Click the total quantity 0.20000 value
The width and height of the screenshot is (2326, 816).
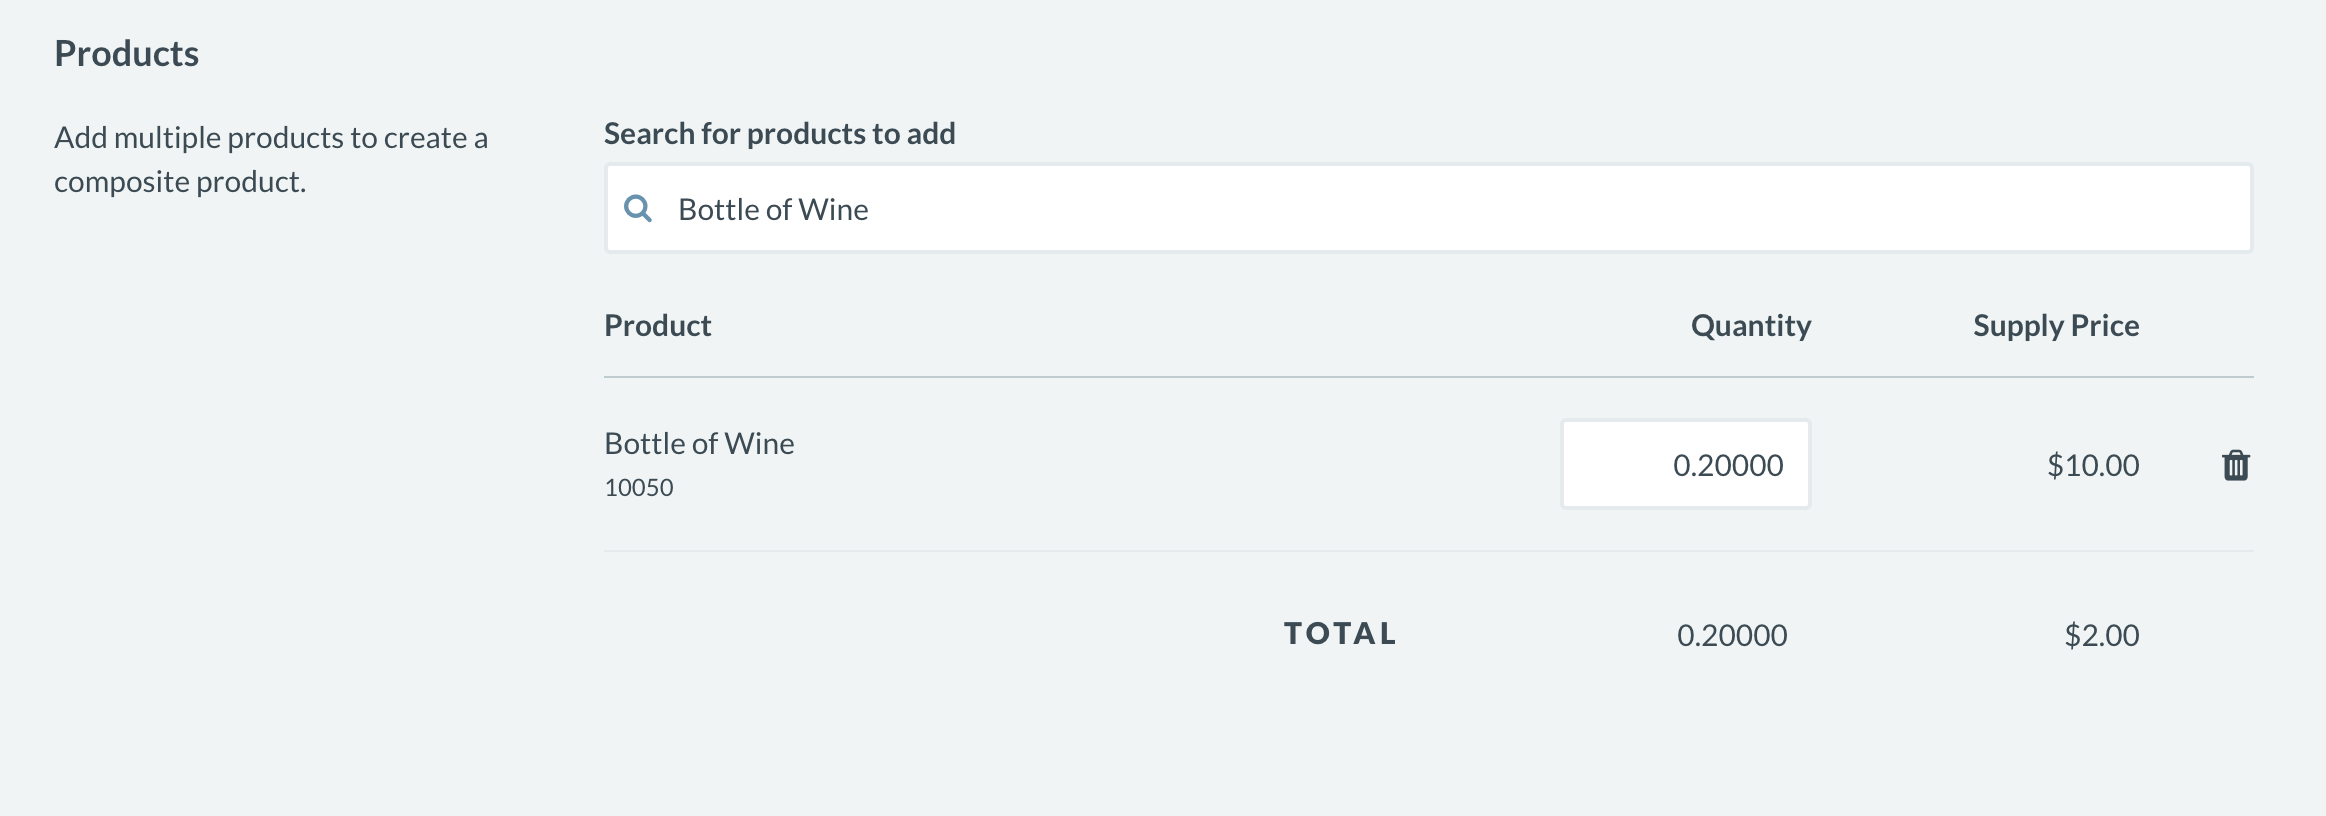pyautogui.click(x=1731, y=635)
